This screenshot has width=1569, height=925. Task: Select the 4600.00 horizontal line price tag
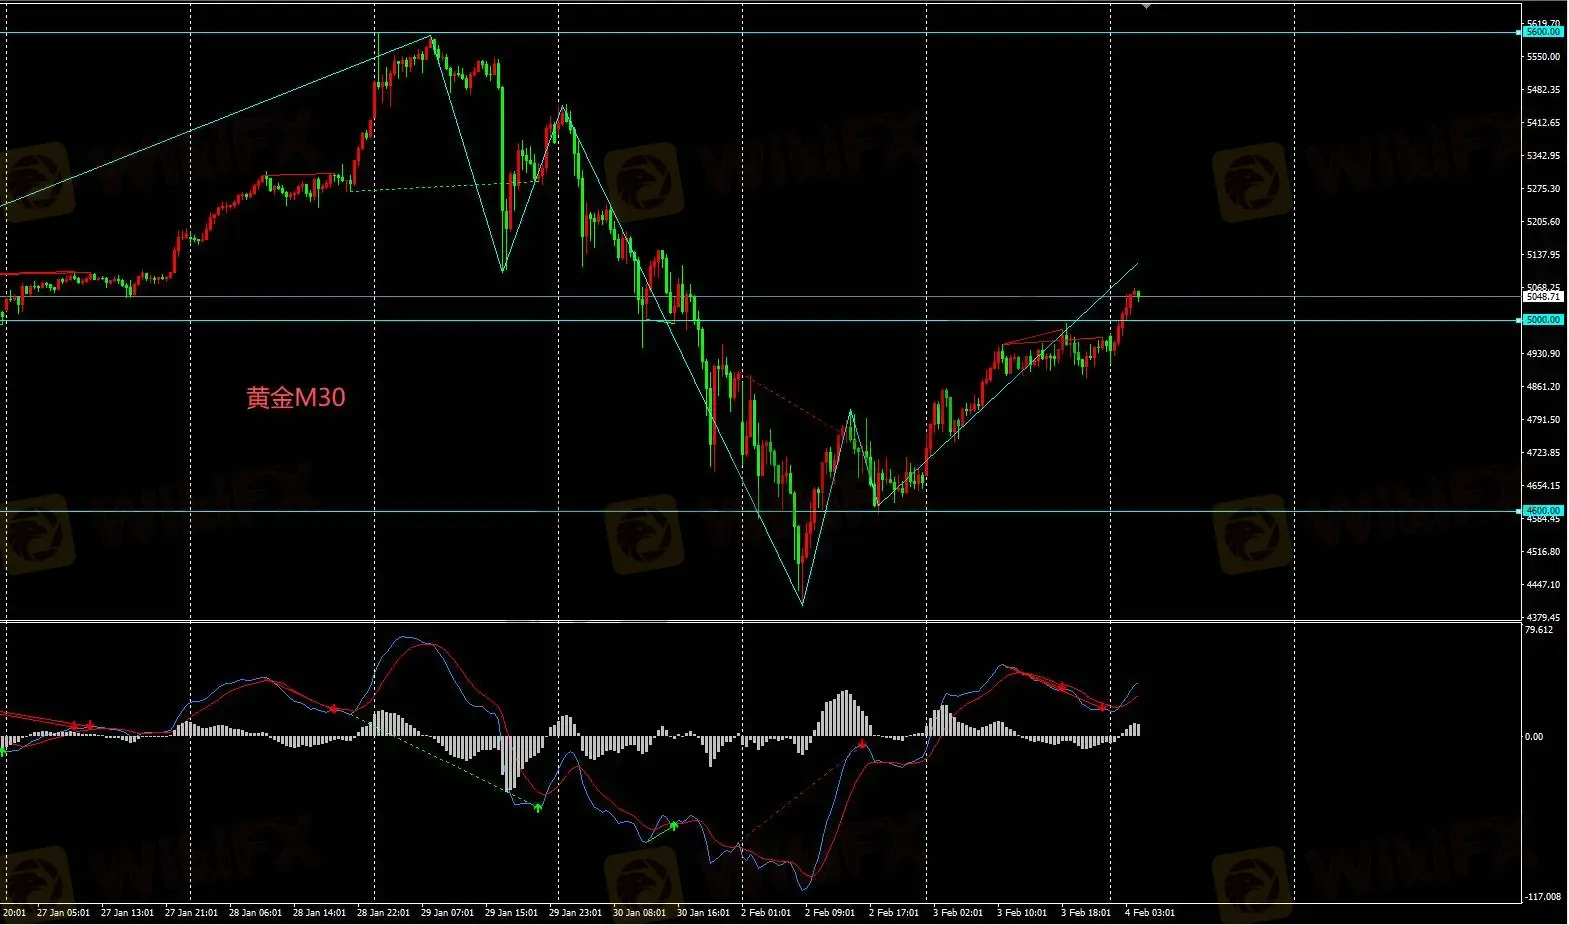point(1543,511)
